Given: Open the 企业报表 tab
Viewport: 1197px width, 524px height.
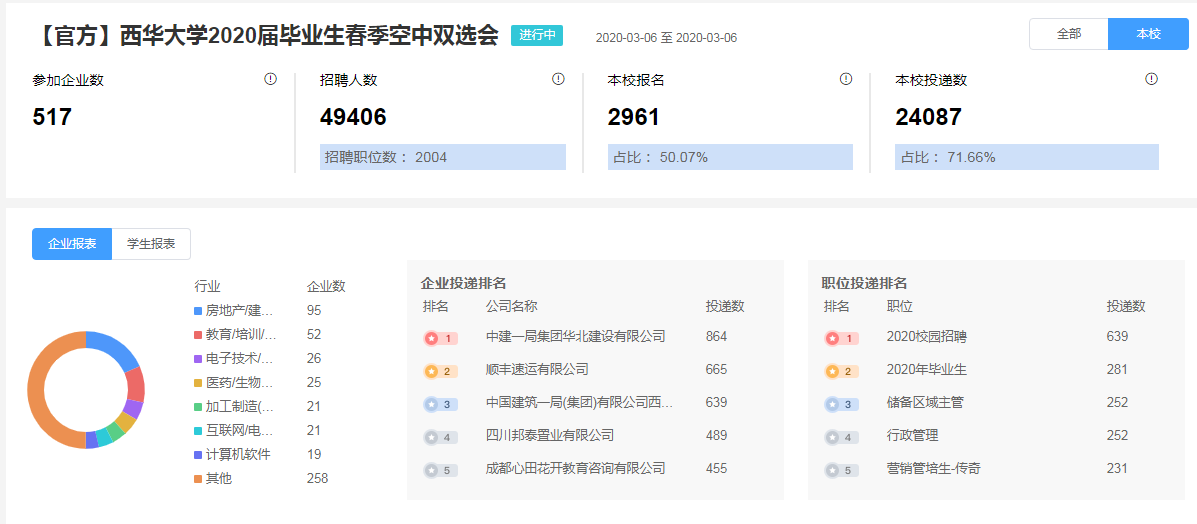Looking at the screenshot, I should 72,244.
